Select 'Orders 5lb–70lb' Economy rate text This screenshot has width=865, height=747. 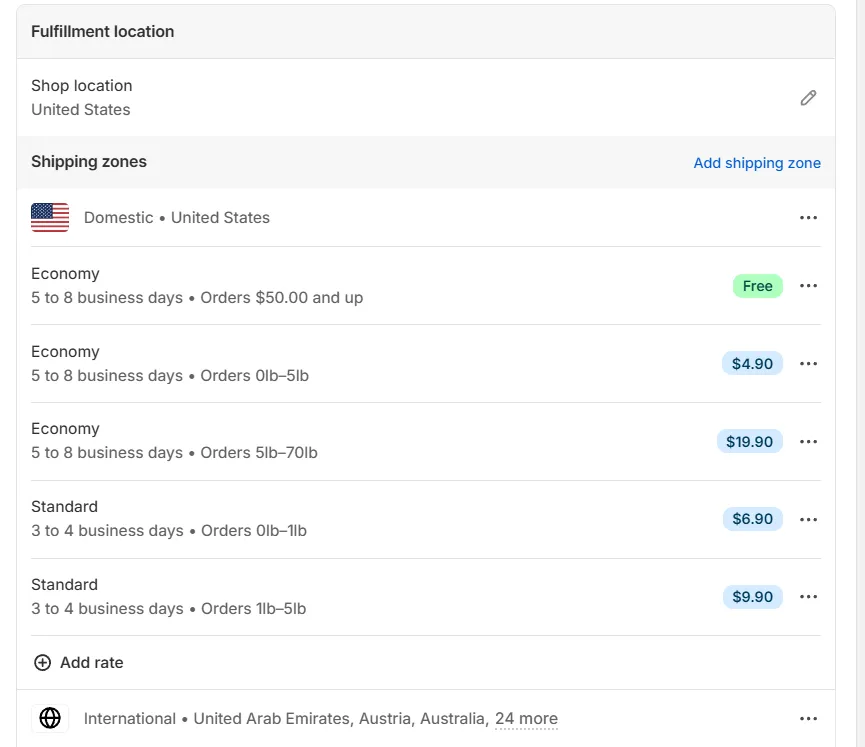click(x=259, y=453)
